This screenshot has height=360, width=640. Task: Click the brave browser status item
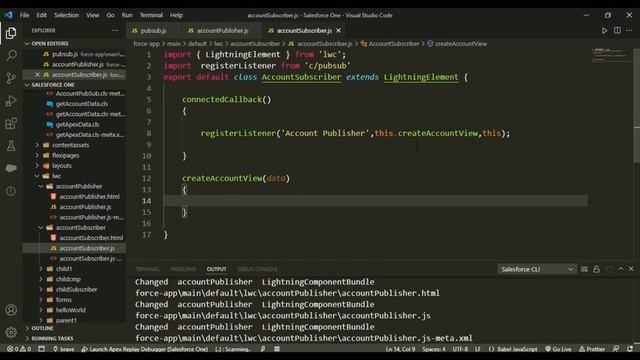point(64,349)
